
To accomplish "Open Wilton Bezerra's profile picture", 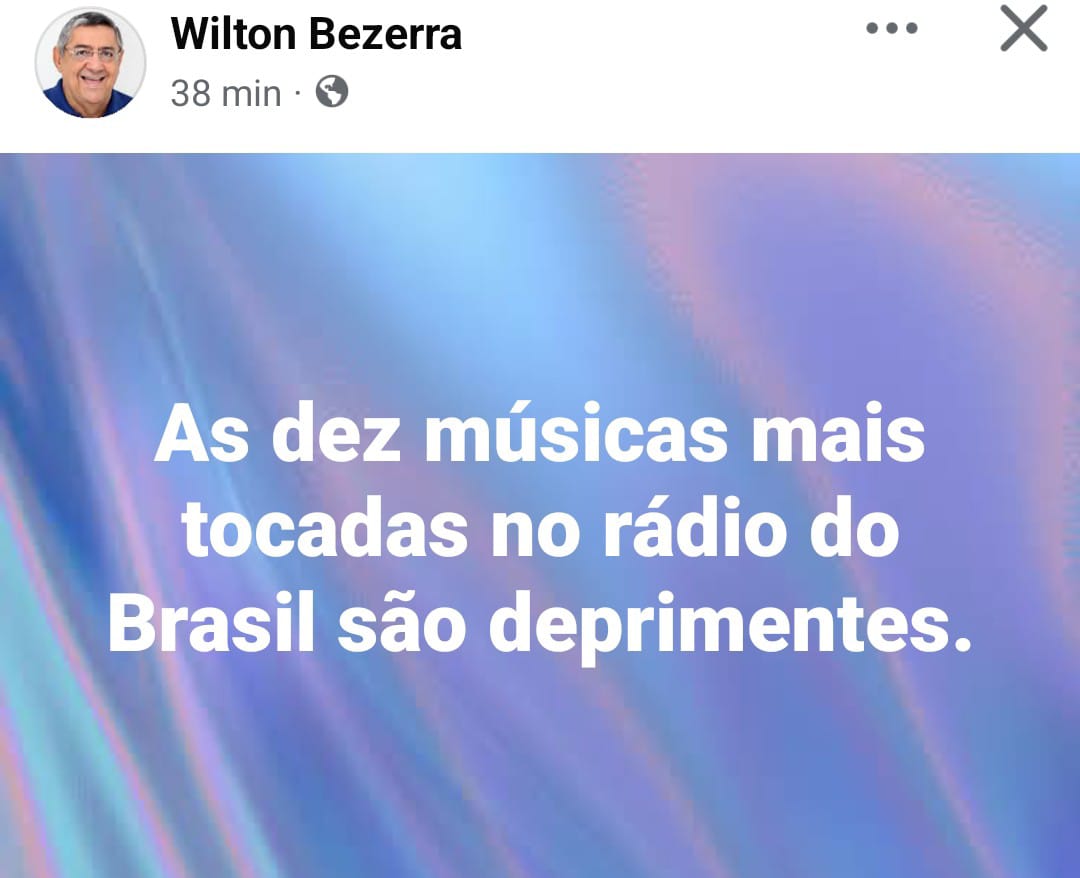I will coord(90,63).
